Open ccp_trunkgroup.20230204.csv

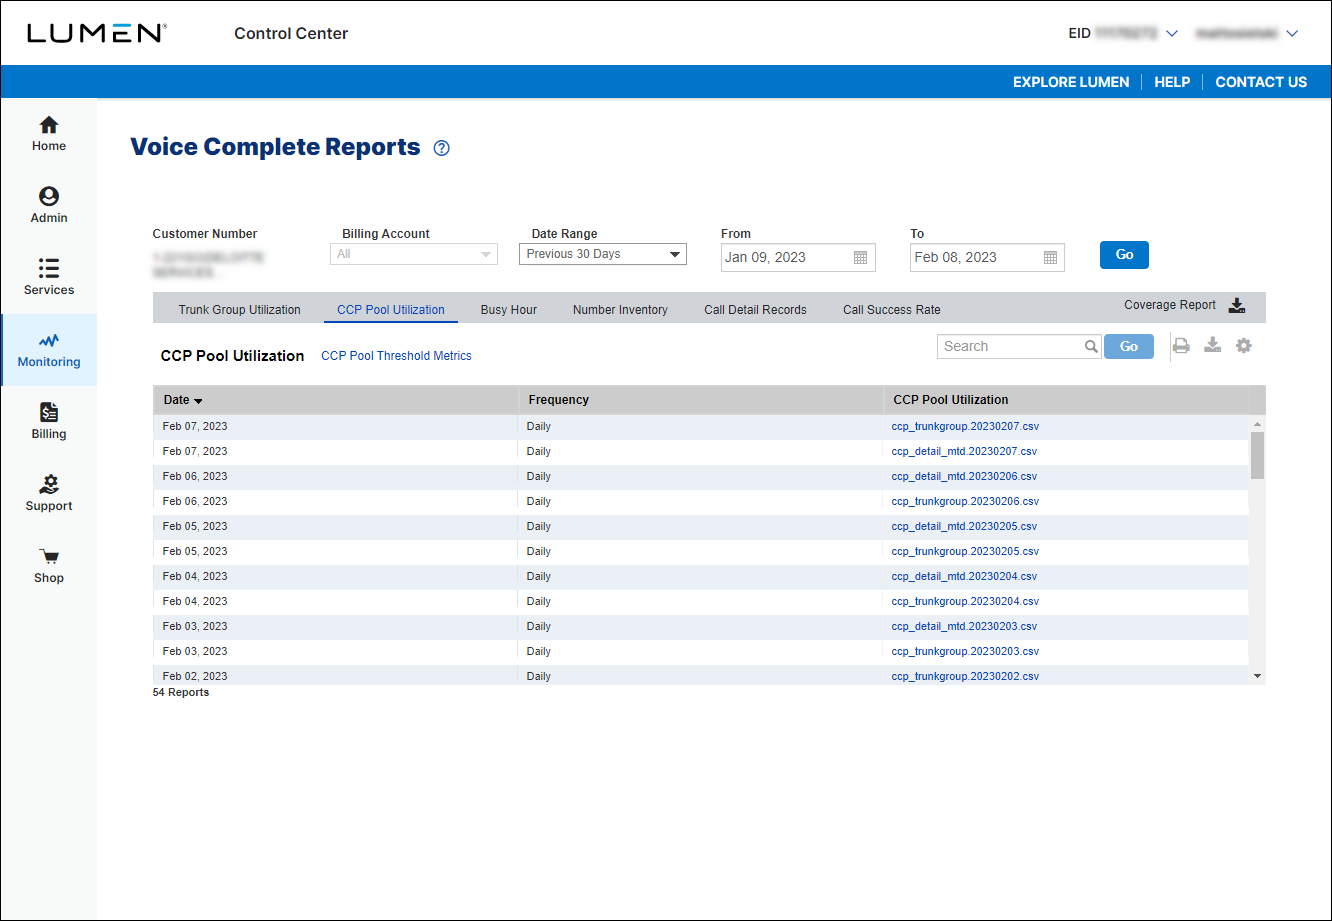coord(965,601)
